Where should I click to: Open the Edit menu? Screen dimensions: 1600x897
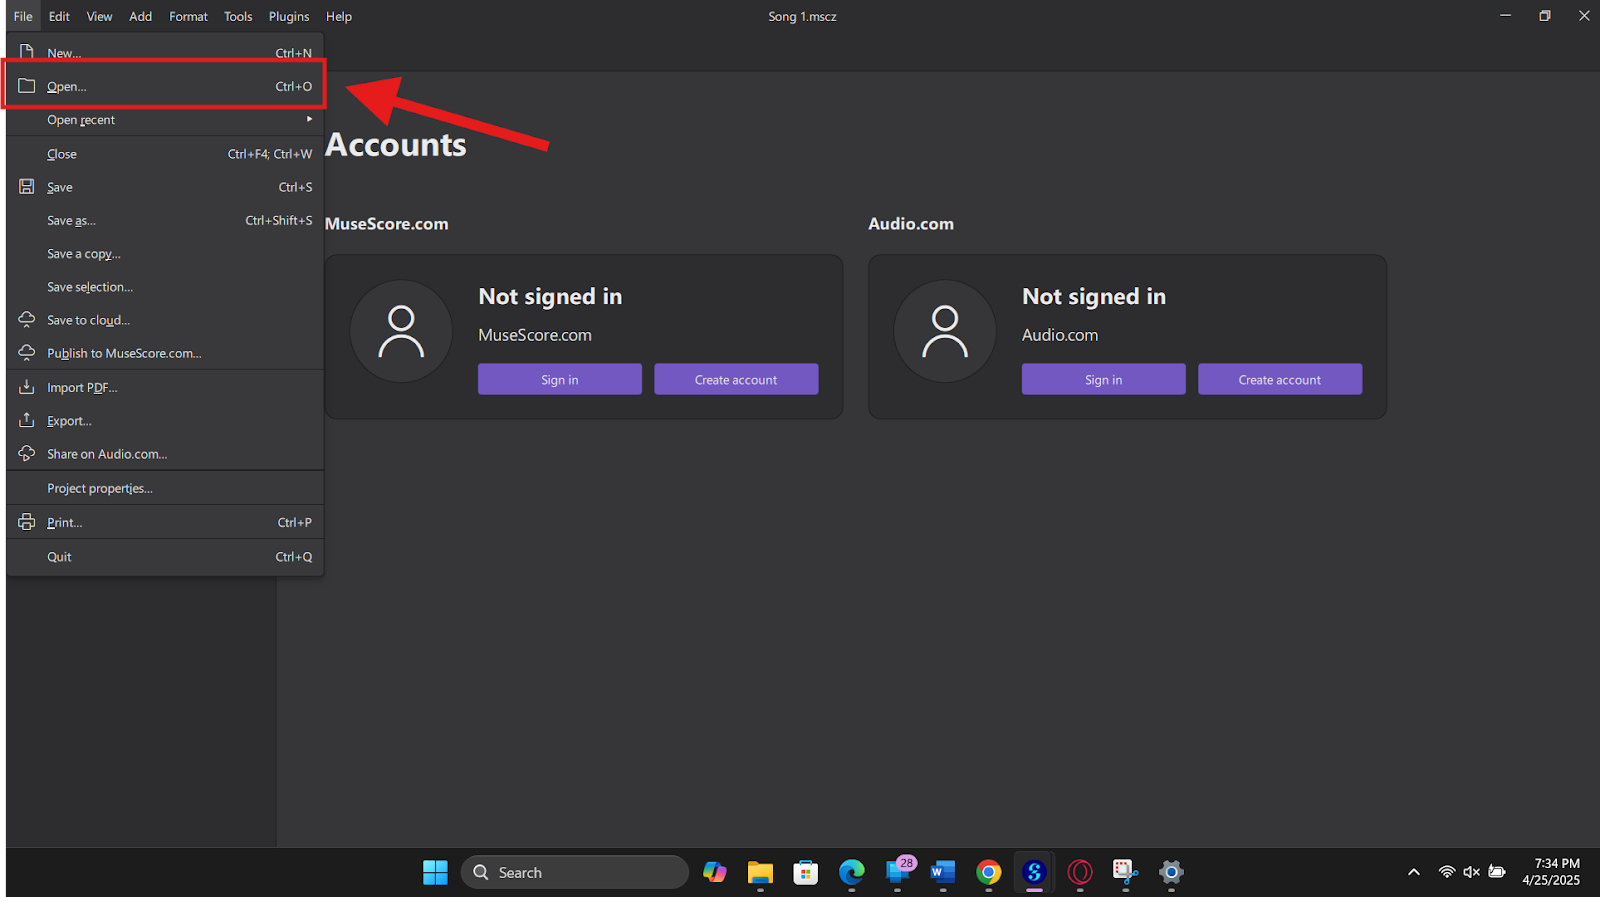pyautogui.click(x=59, y=16)
